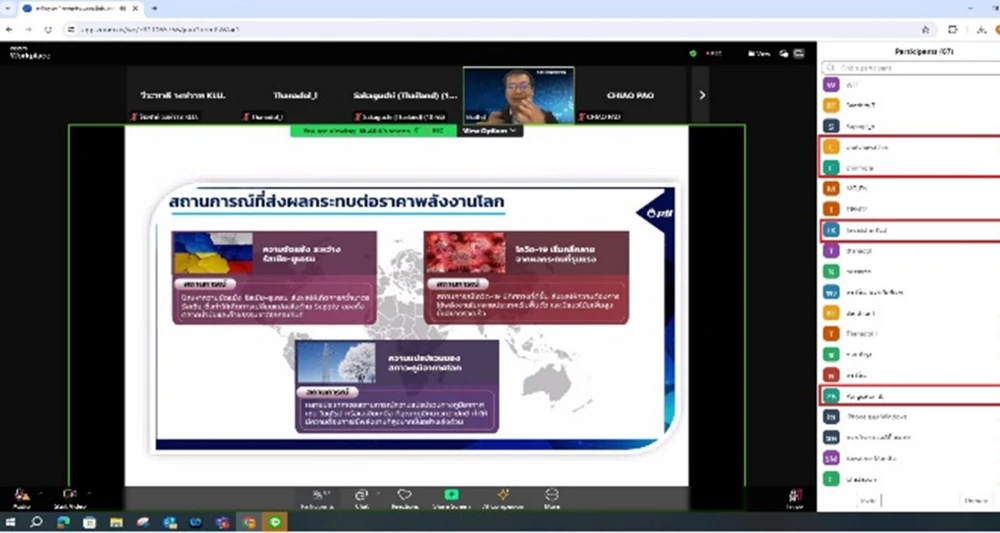
Task: Click the browser back arrow
Action: click(x=9, y=29)
